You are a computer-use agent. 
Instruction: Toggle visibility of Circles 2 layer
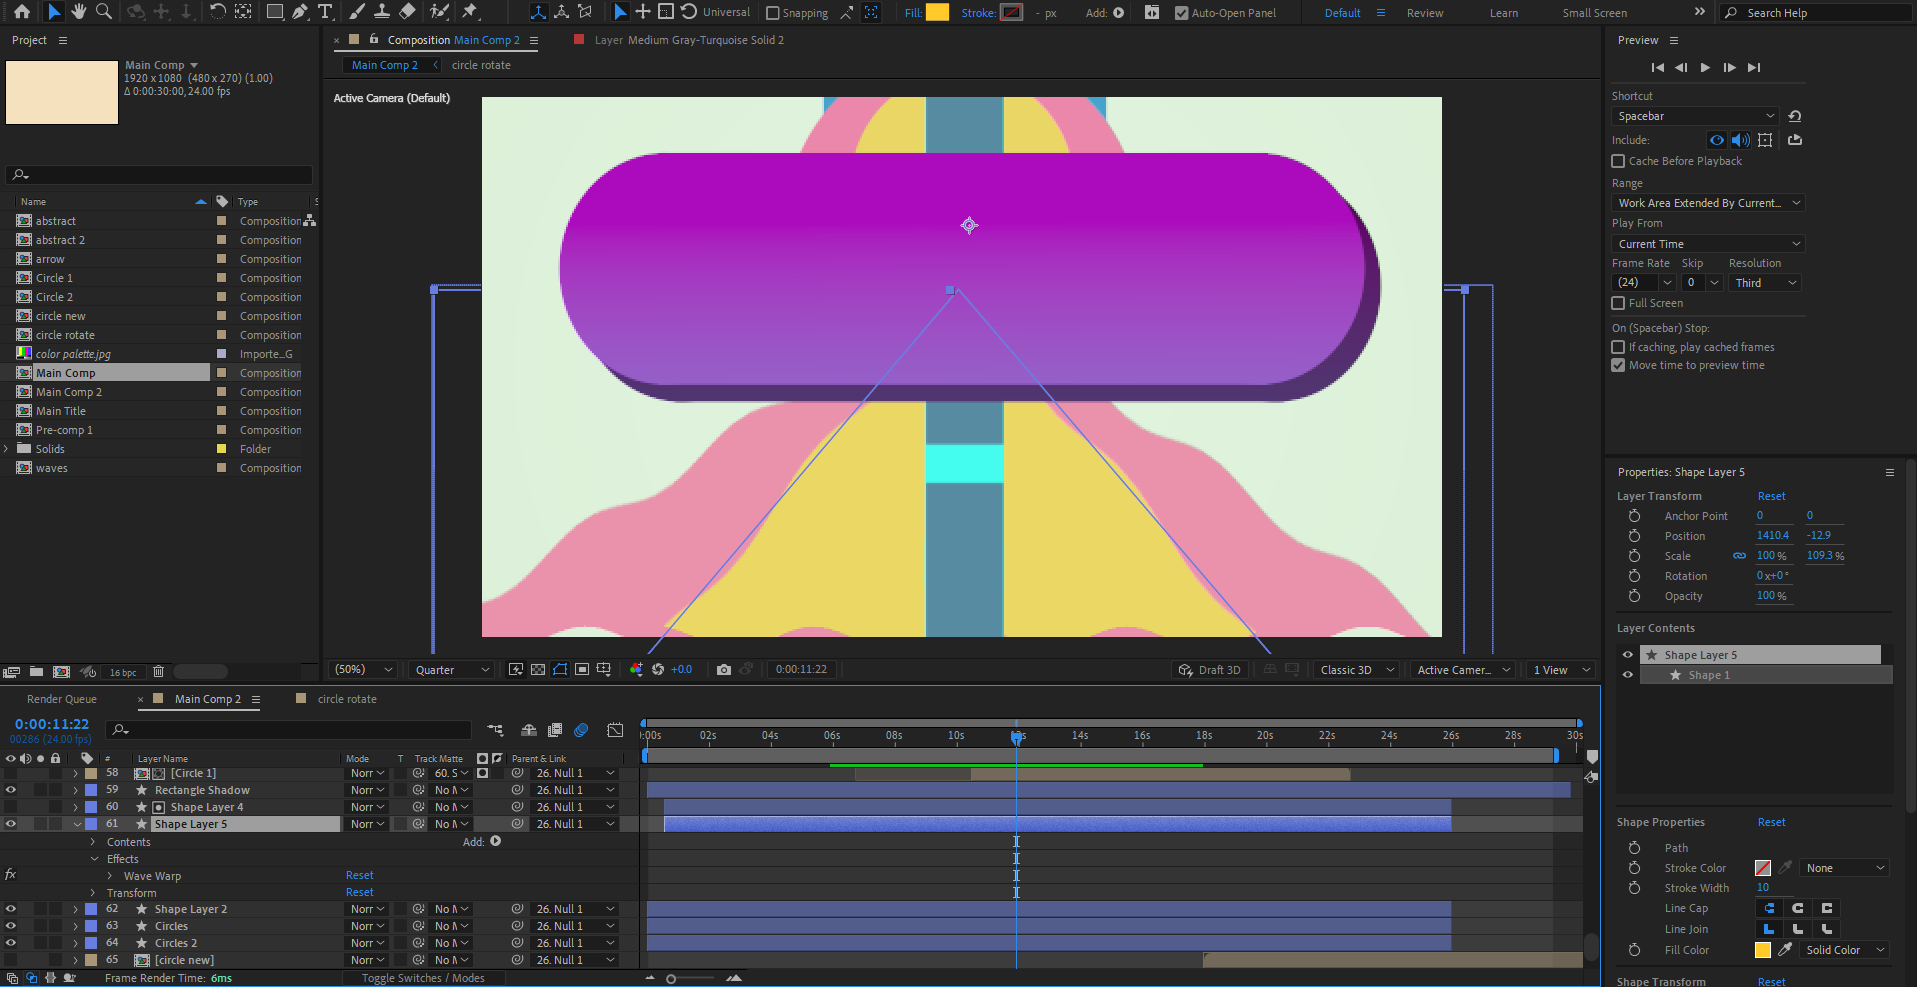point(11,943)
